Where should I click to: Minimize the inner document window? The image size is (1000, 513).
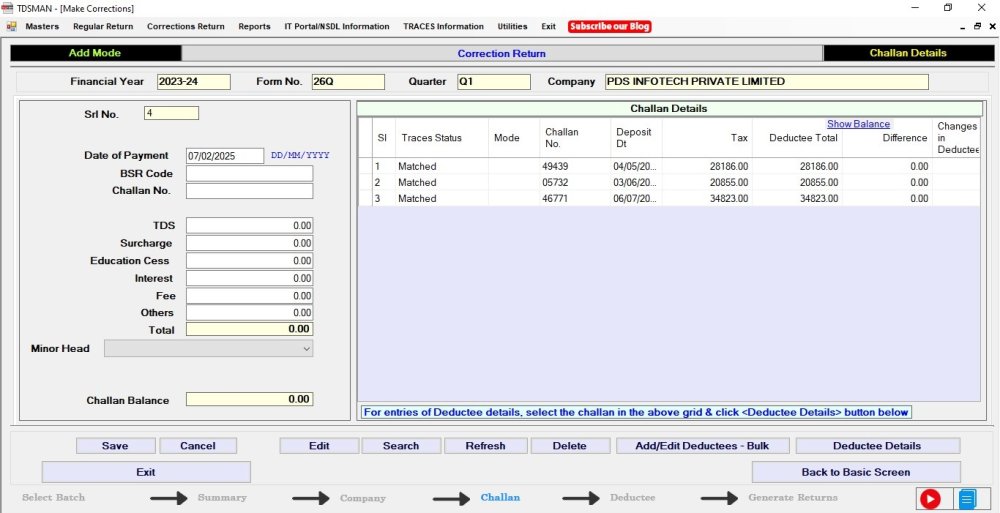[x=962, y=27]
